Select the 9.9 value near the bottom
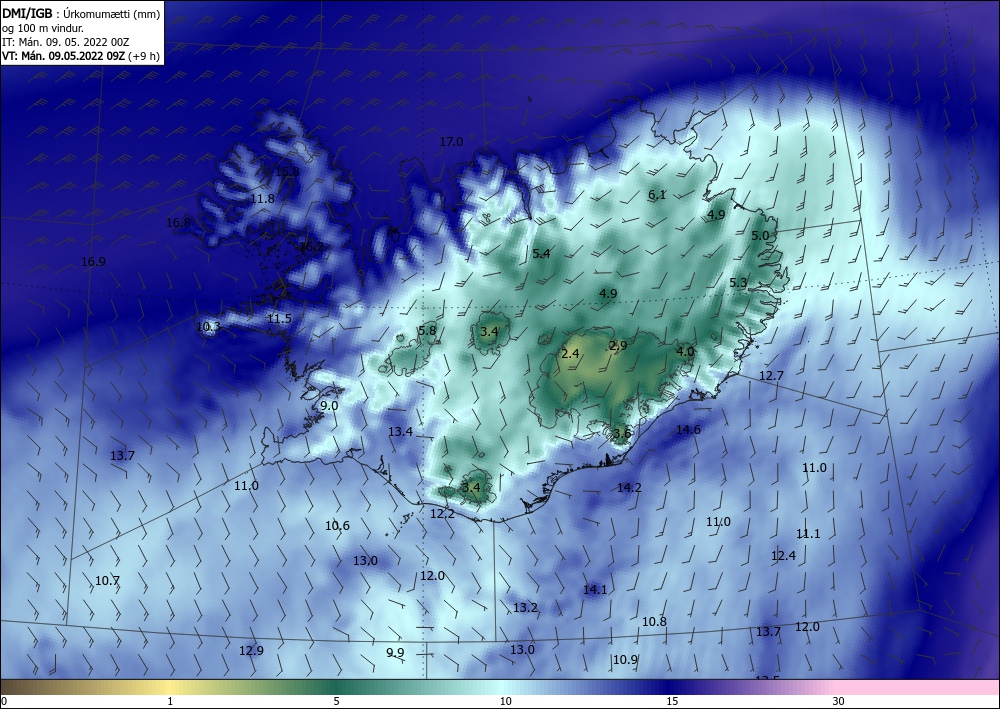Image resolution: width=1000 pixels, height=709 pixels. tap(395, 652)
